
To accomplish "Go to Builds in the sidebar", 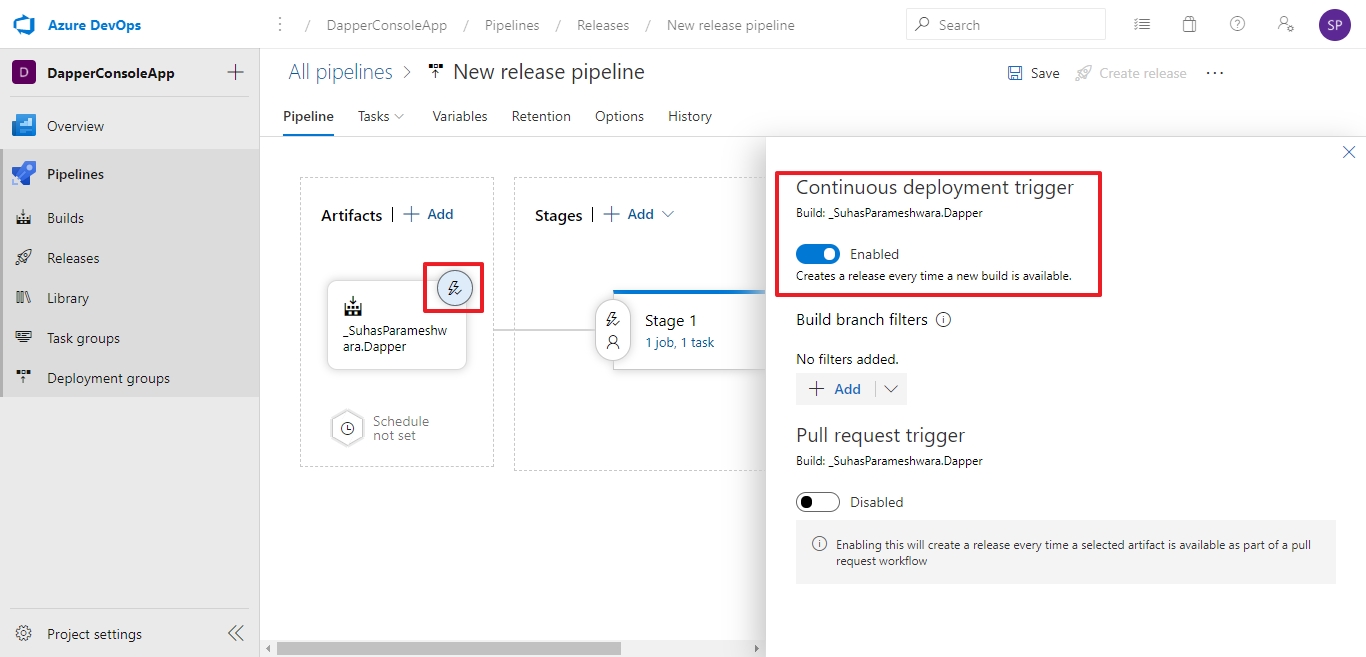I will point(130,218).
